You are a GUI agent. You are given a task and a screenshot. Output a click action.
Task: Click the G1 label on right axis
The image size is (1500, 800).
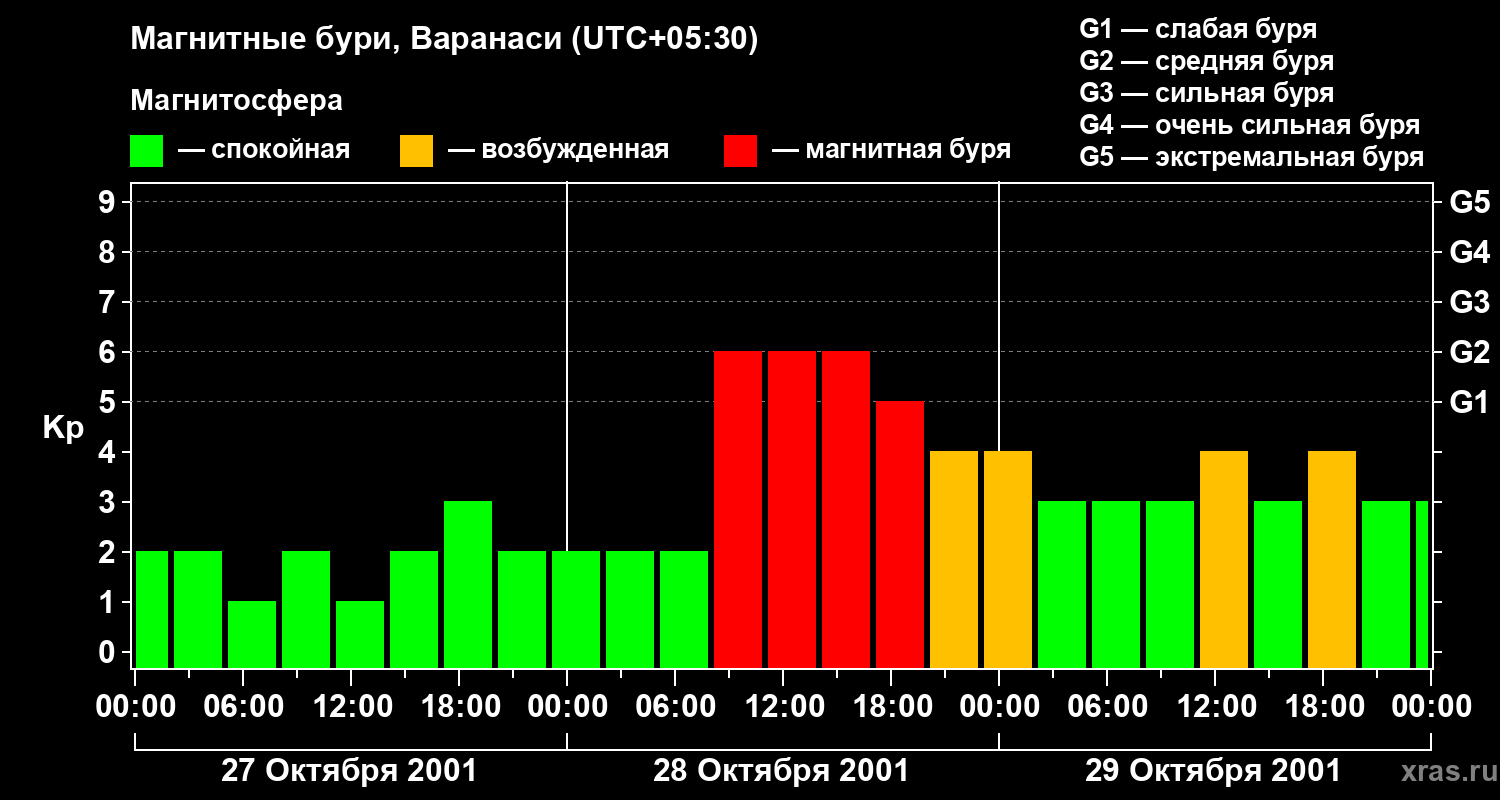pyautogui.click(x=1469, y=402)
